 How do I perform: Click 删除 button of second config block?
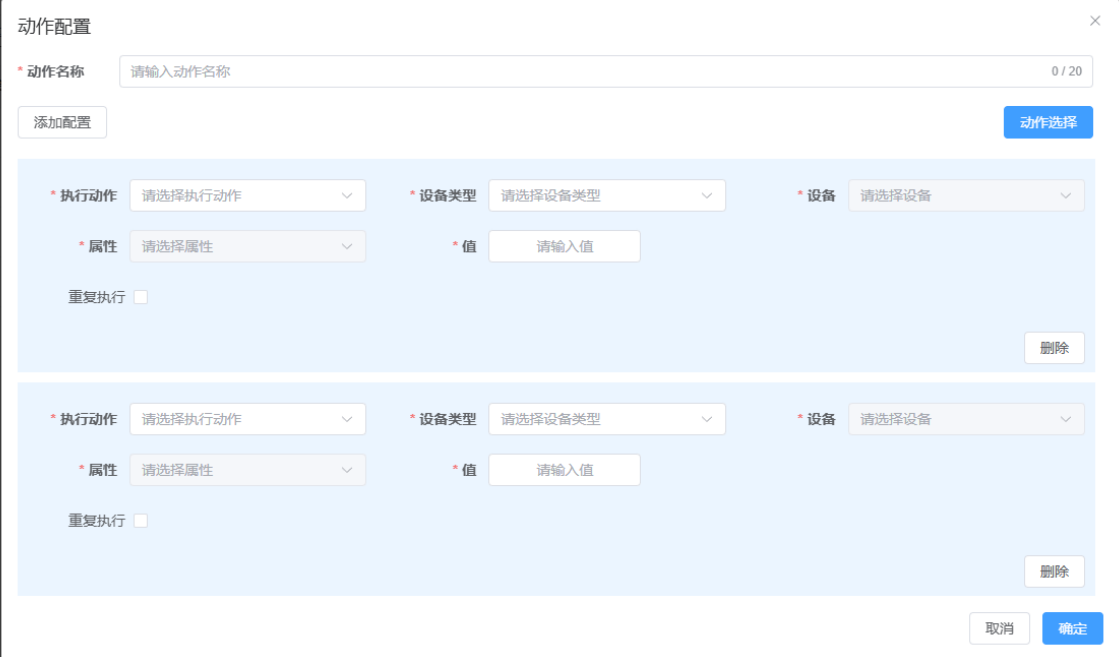pos(1054,571)
